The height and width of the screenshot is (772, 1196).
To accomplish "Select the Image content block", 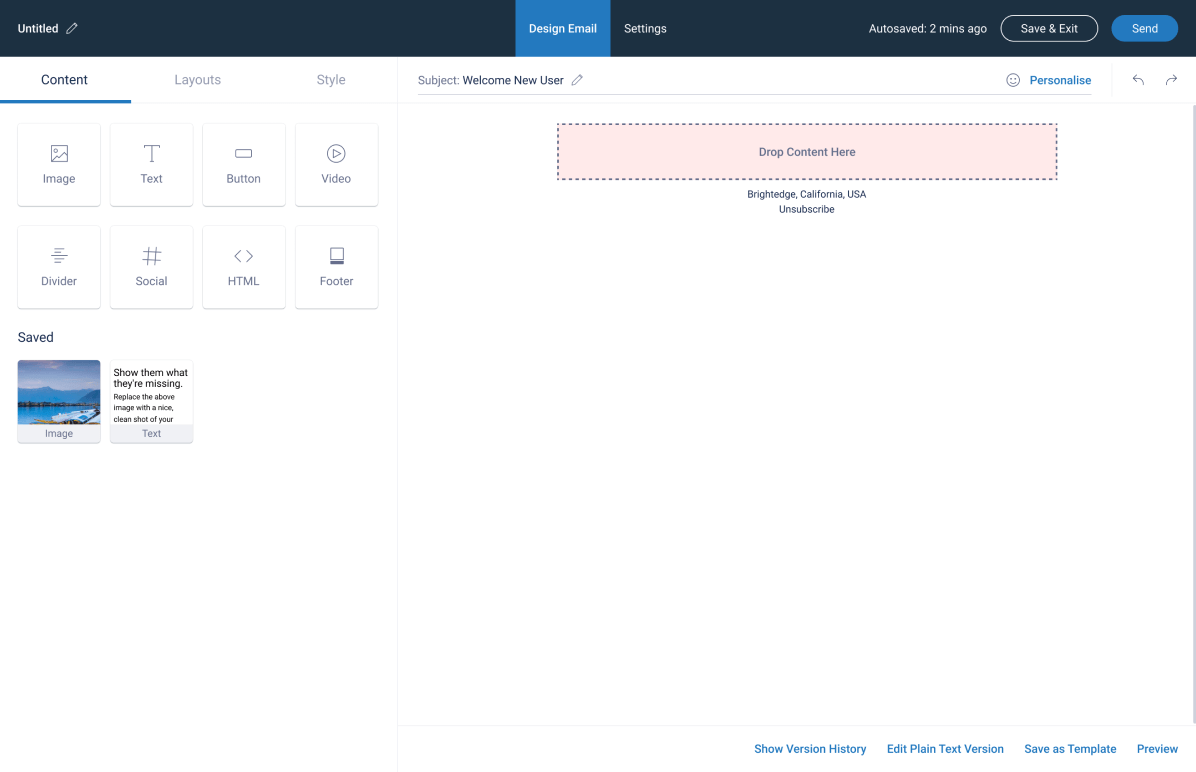I will 59,165.
